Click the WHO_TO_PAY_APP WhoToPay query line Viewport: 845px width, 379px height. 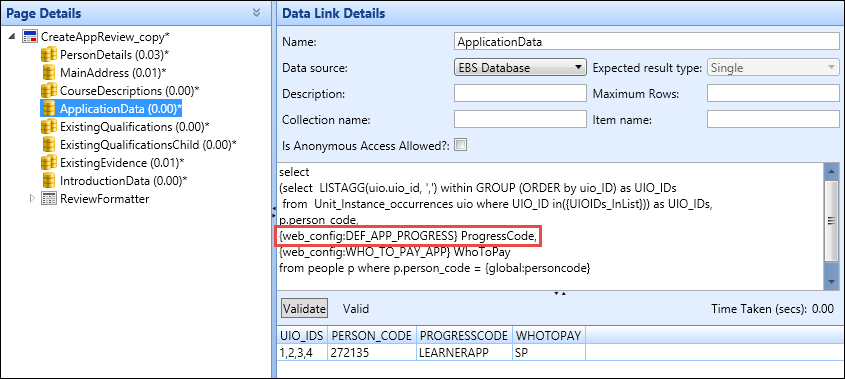click(x=394, y=252)
